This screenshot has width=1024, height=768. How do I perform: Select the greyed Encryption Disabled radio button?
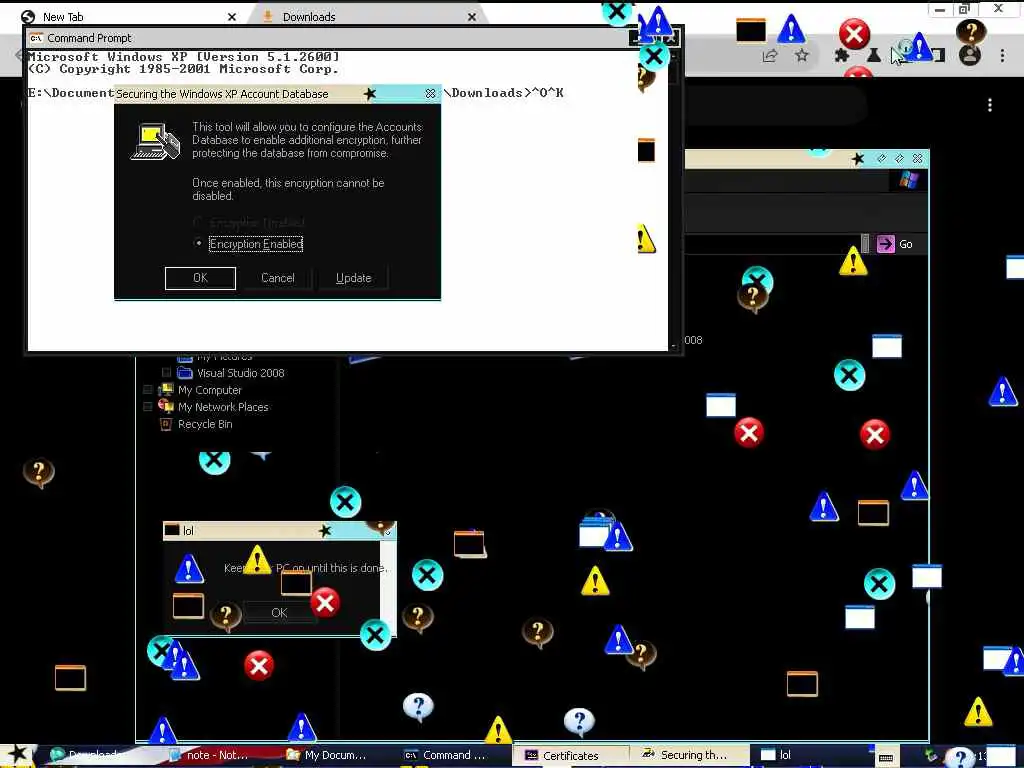tap(199, 223)
